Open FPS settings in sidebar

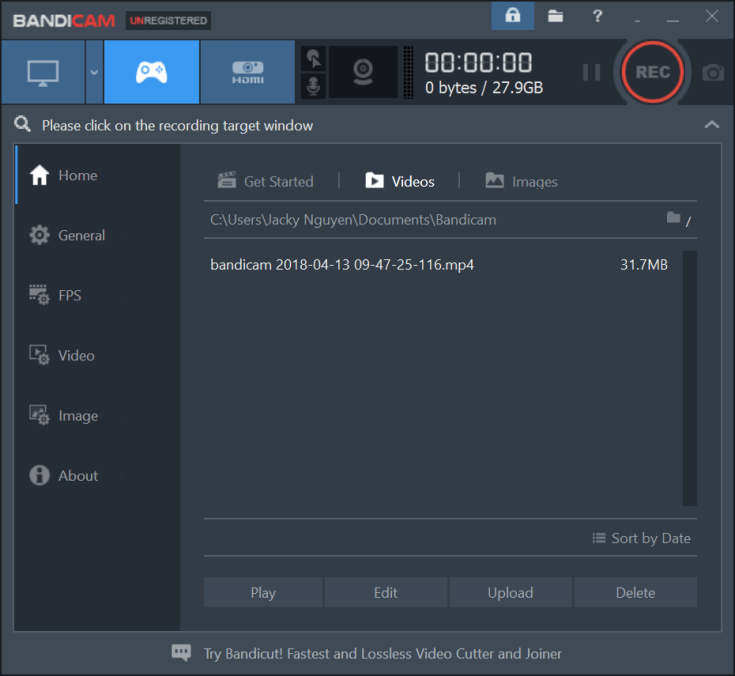click(97, 295)
